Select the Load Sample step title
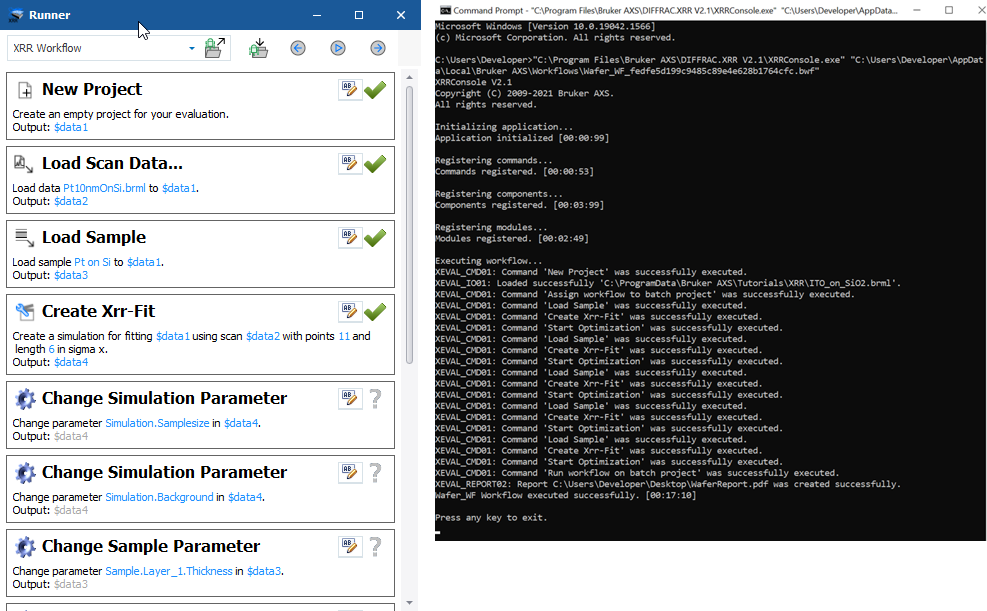The width and height of the screenshot is (987, 611). pos(94,237)
